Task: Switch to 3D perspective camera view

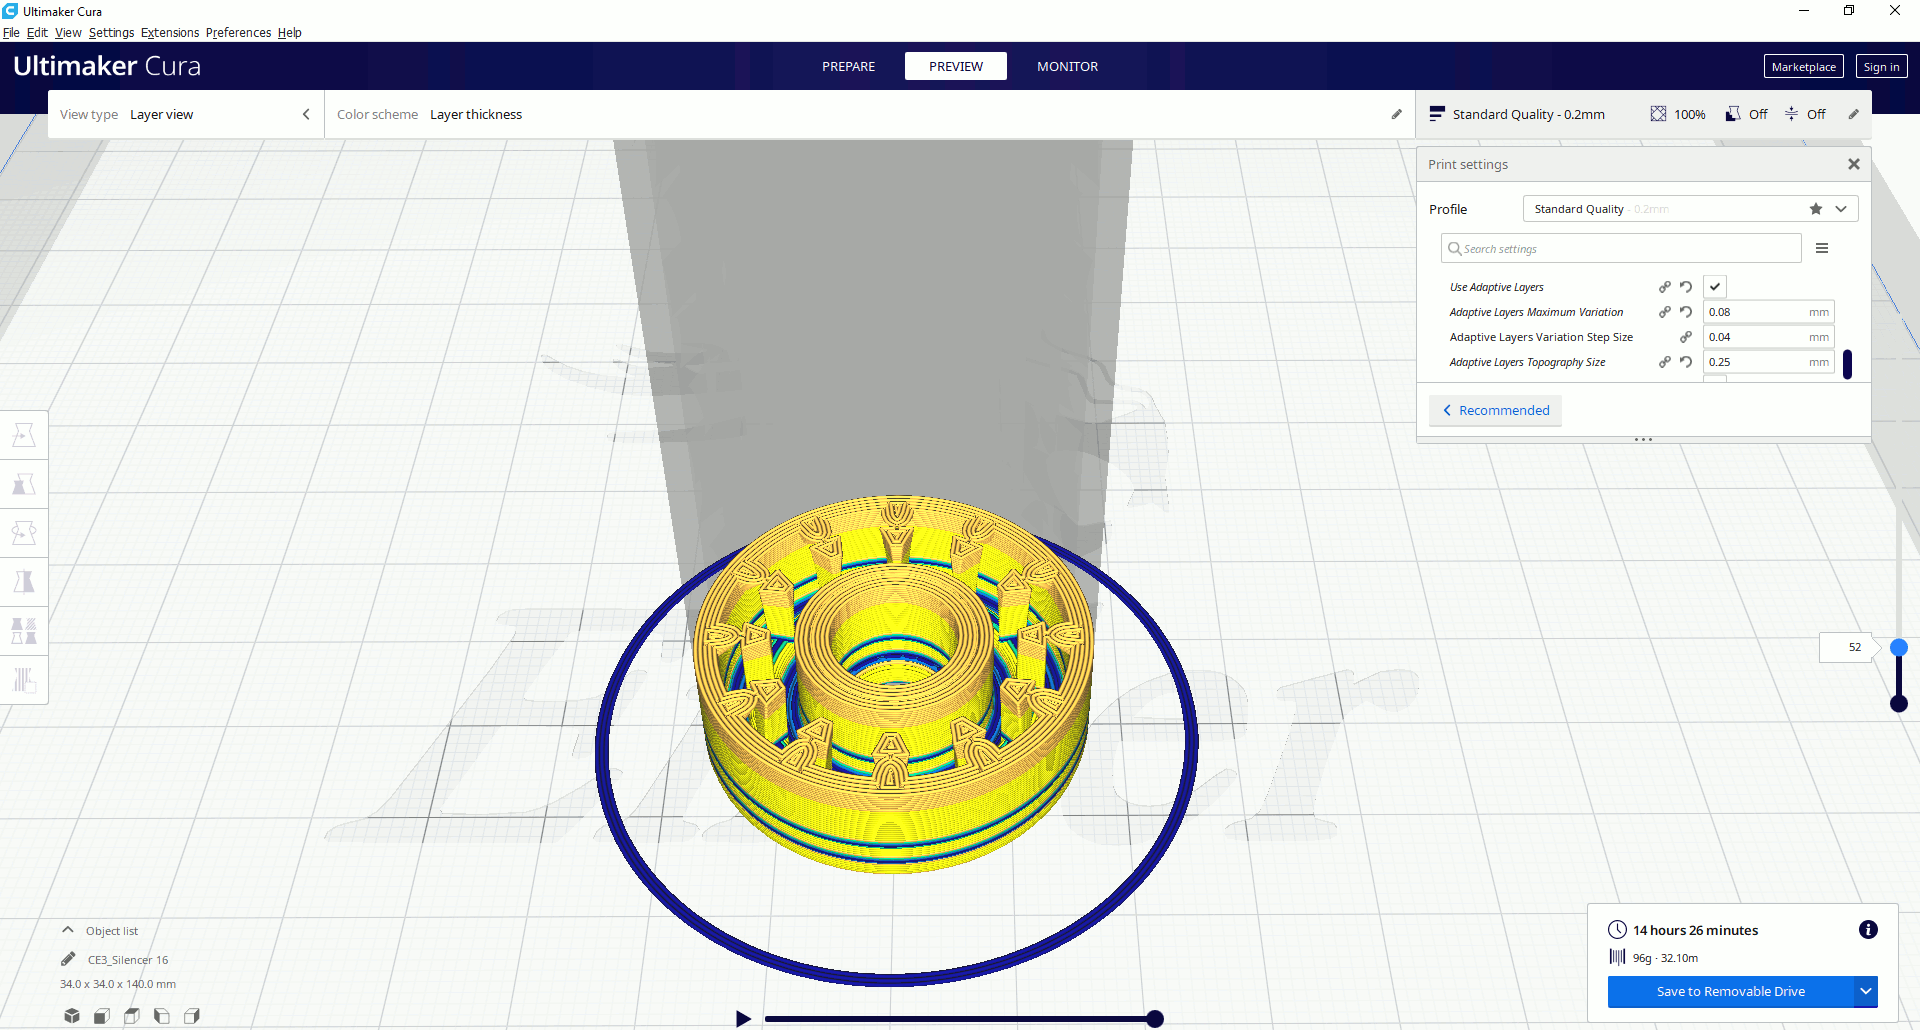Action: click(x=72, y=1016)
